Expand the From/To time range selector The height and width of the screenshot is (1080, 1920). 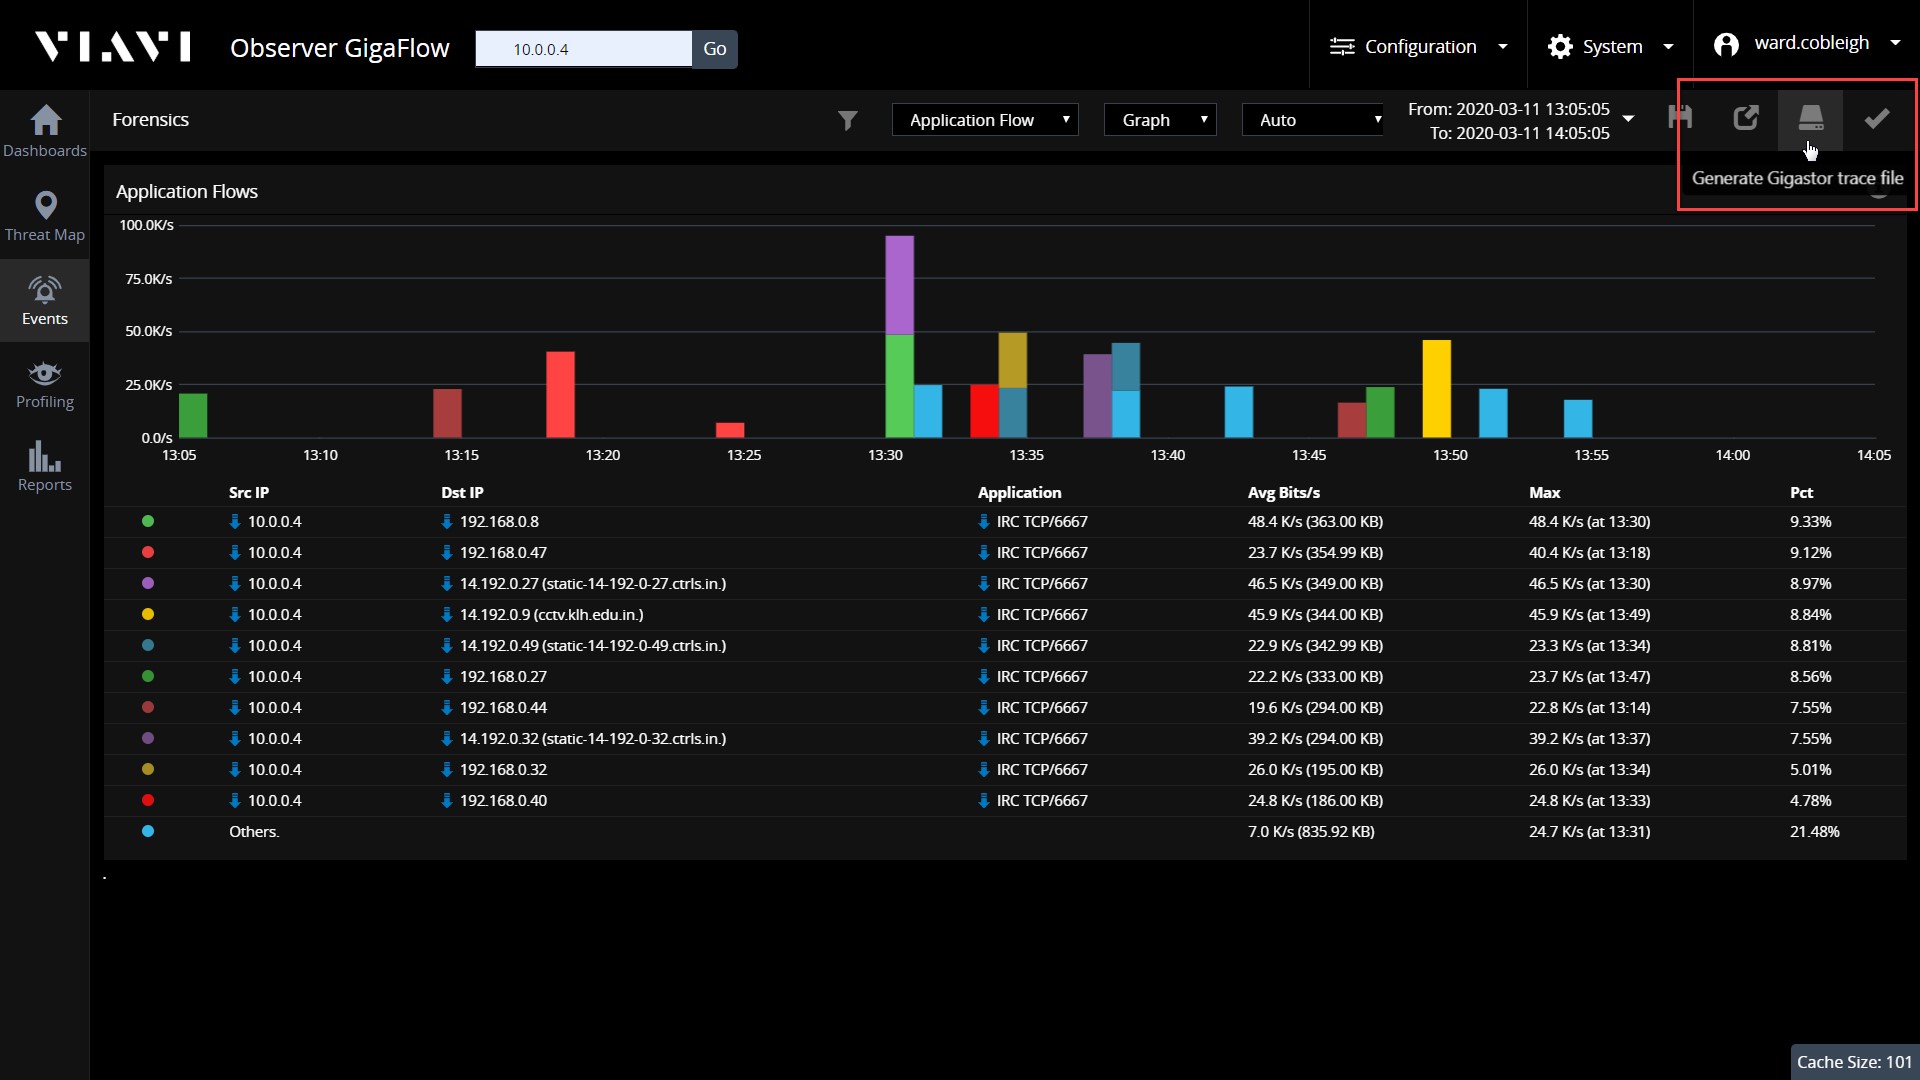1627,120
